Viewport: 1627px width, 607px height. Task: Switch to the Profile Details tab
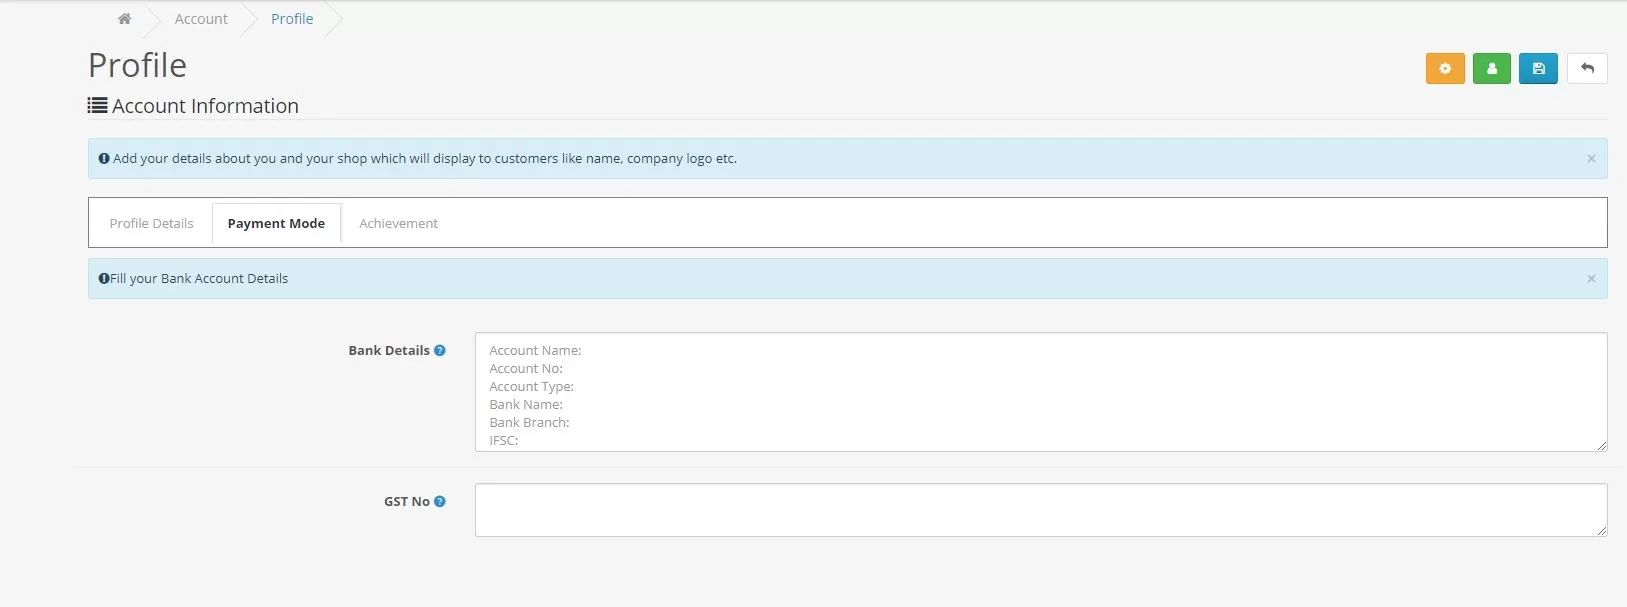coord(151,223)
